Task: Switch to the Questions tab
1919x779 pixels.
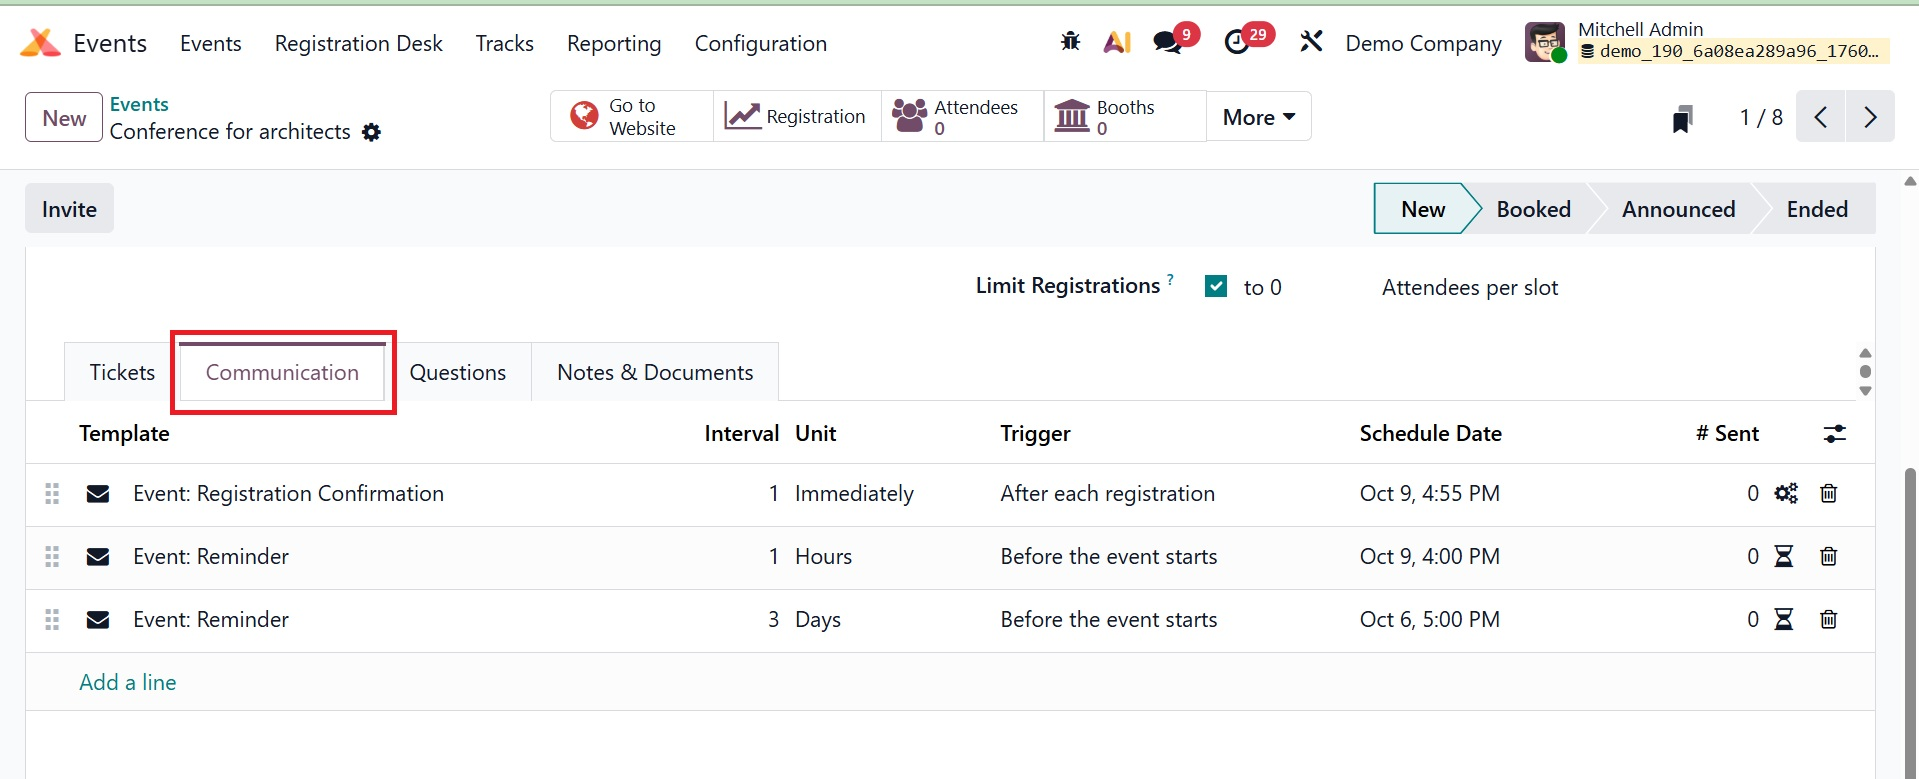Action: coord(458,373)
